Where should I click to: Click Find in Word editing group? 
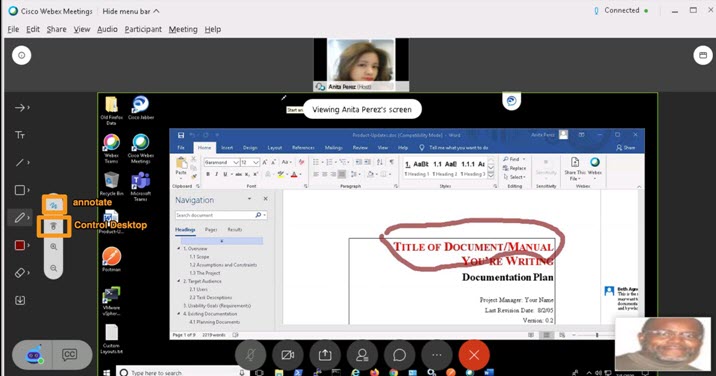point(514,159)
